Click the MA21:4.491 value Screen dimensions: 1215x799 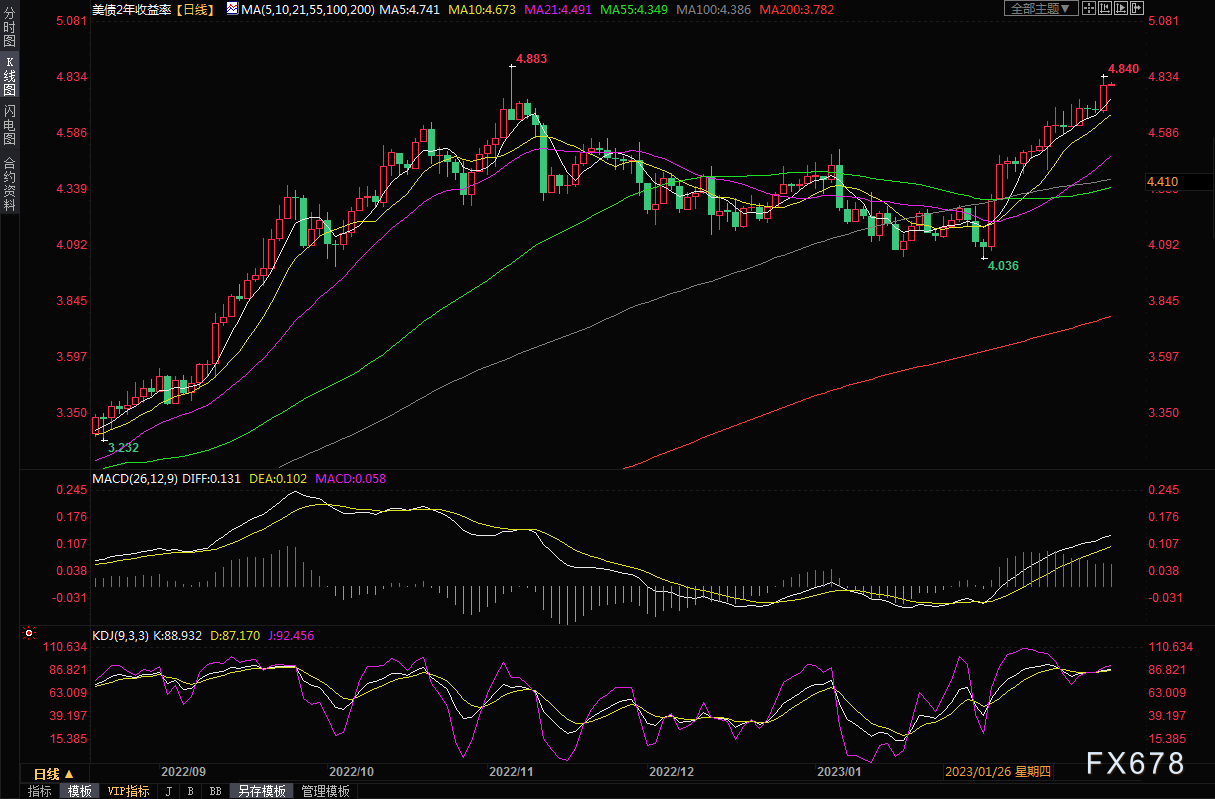coord(558,9)
